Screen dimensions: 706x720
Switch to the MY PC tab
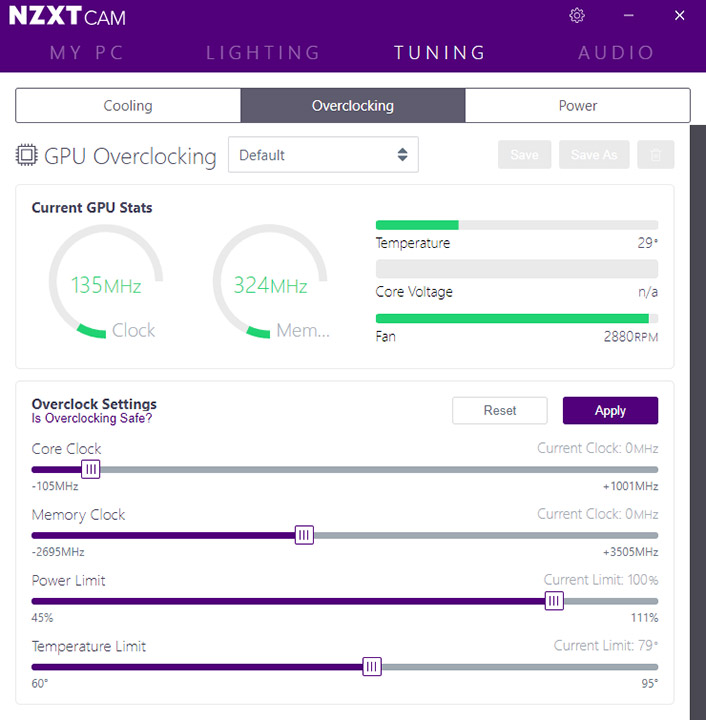pyautogui.click(x=87, y=53)
